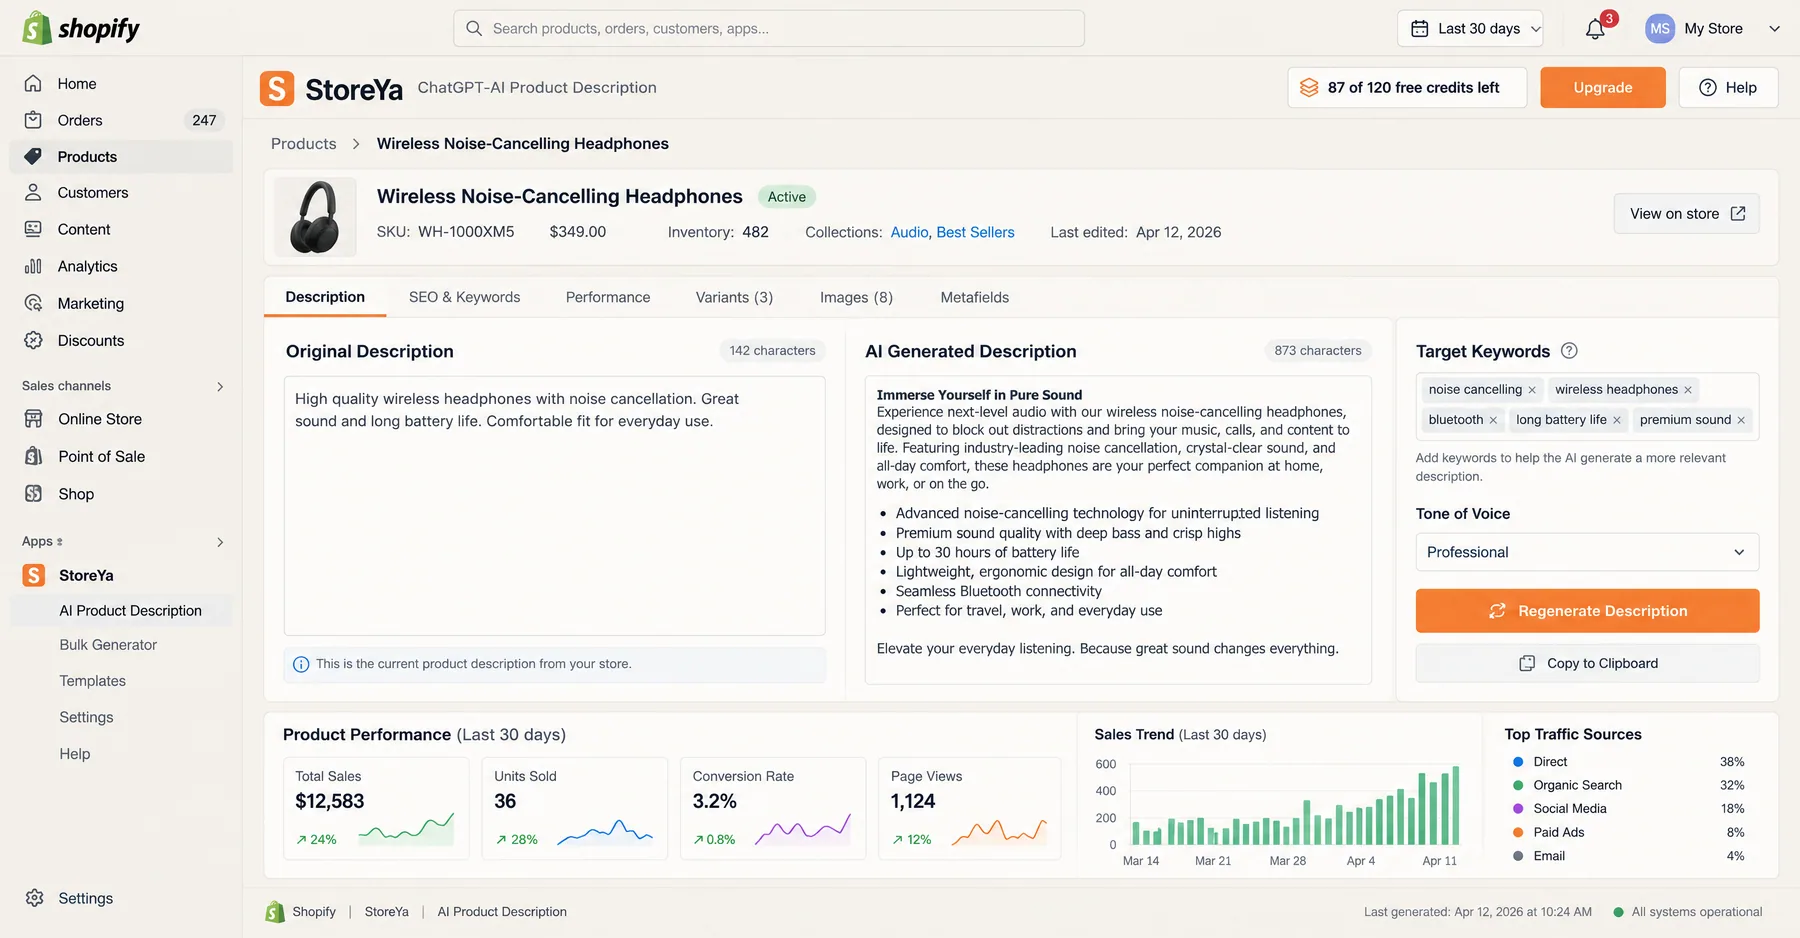
Task: Open the Variants (3) tab
Action: 734,297
